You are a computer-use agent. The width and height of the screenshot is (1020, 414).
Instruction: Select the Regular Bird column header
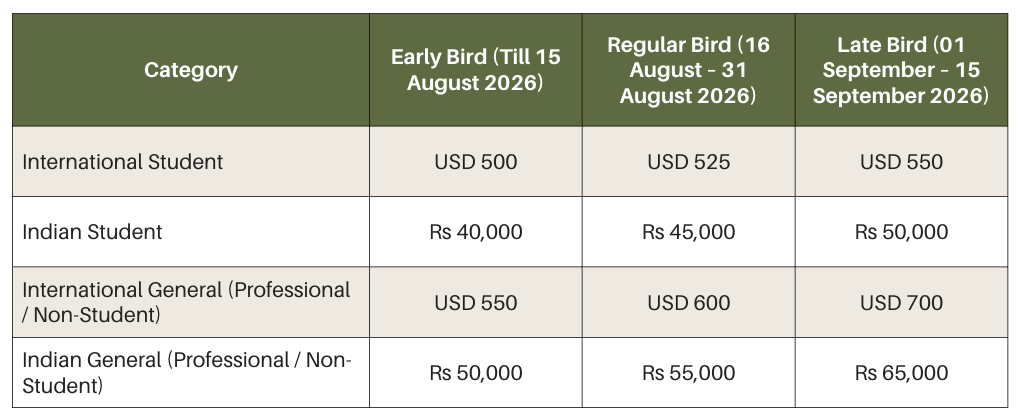tap(688, 70)
